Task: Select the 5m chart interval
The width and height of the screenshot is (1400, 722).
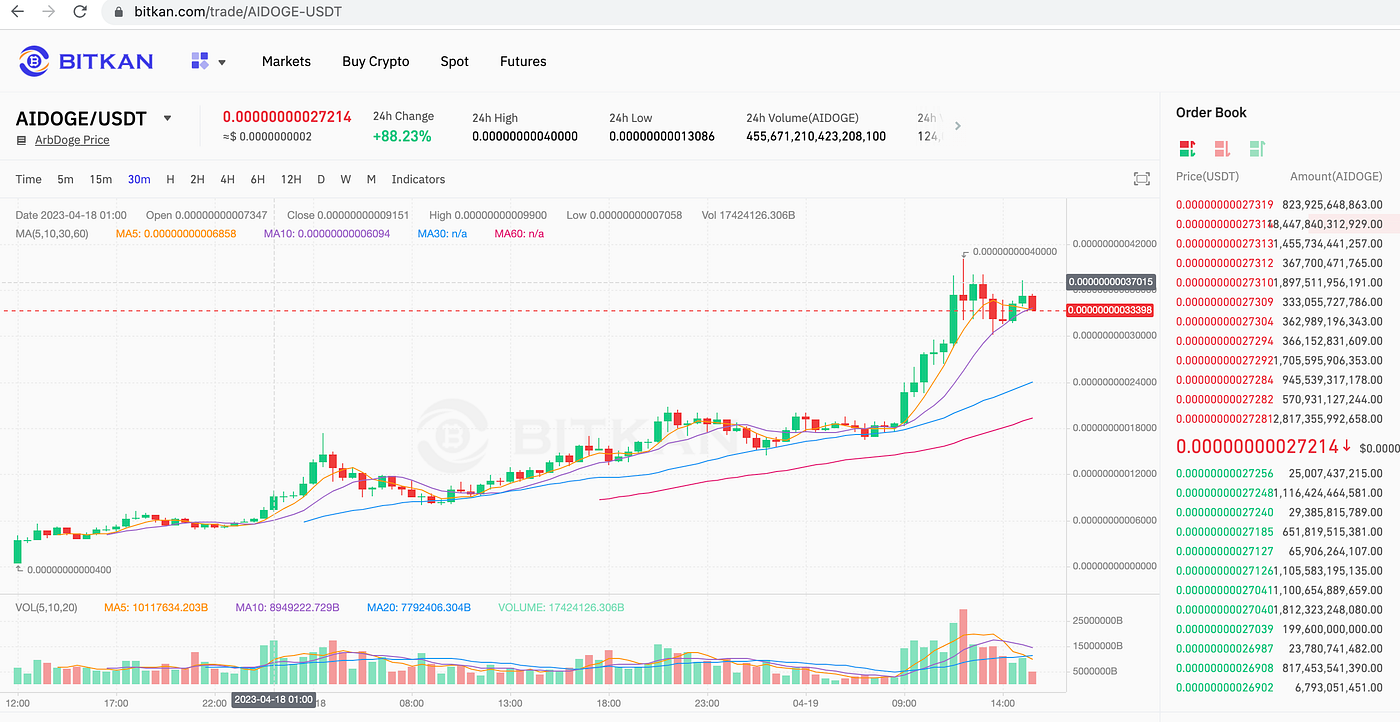Action: [x=65, y=179]
